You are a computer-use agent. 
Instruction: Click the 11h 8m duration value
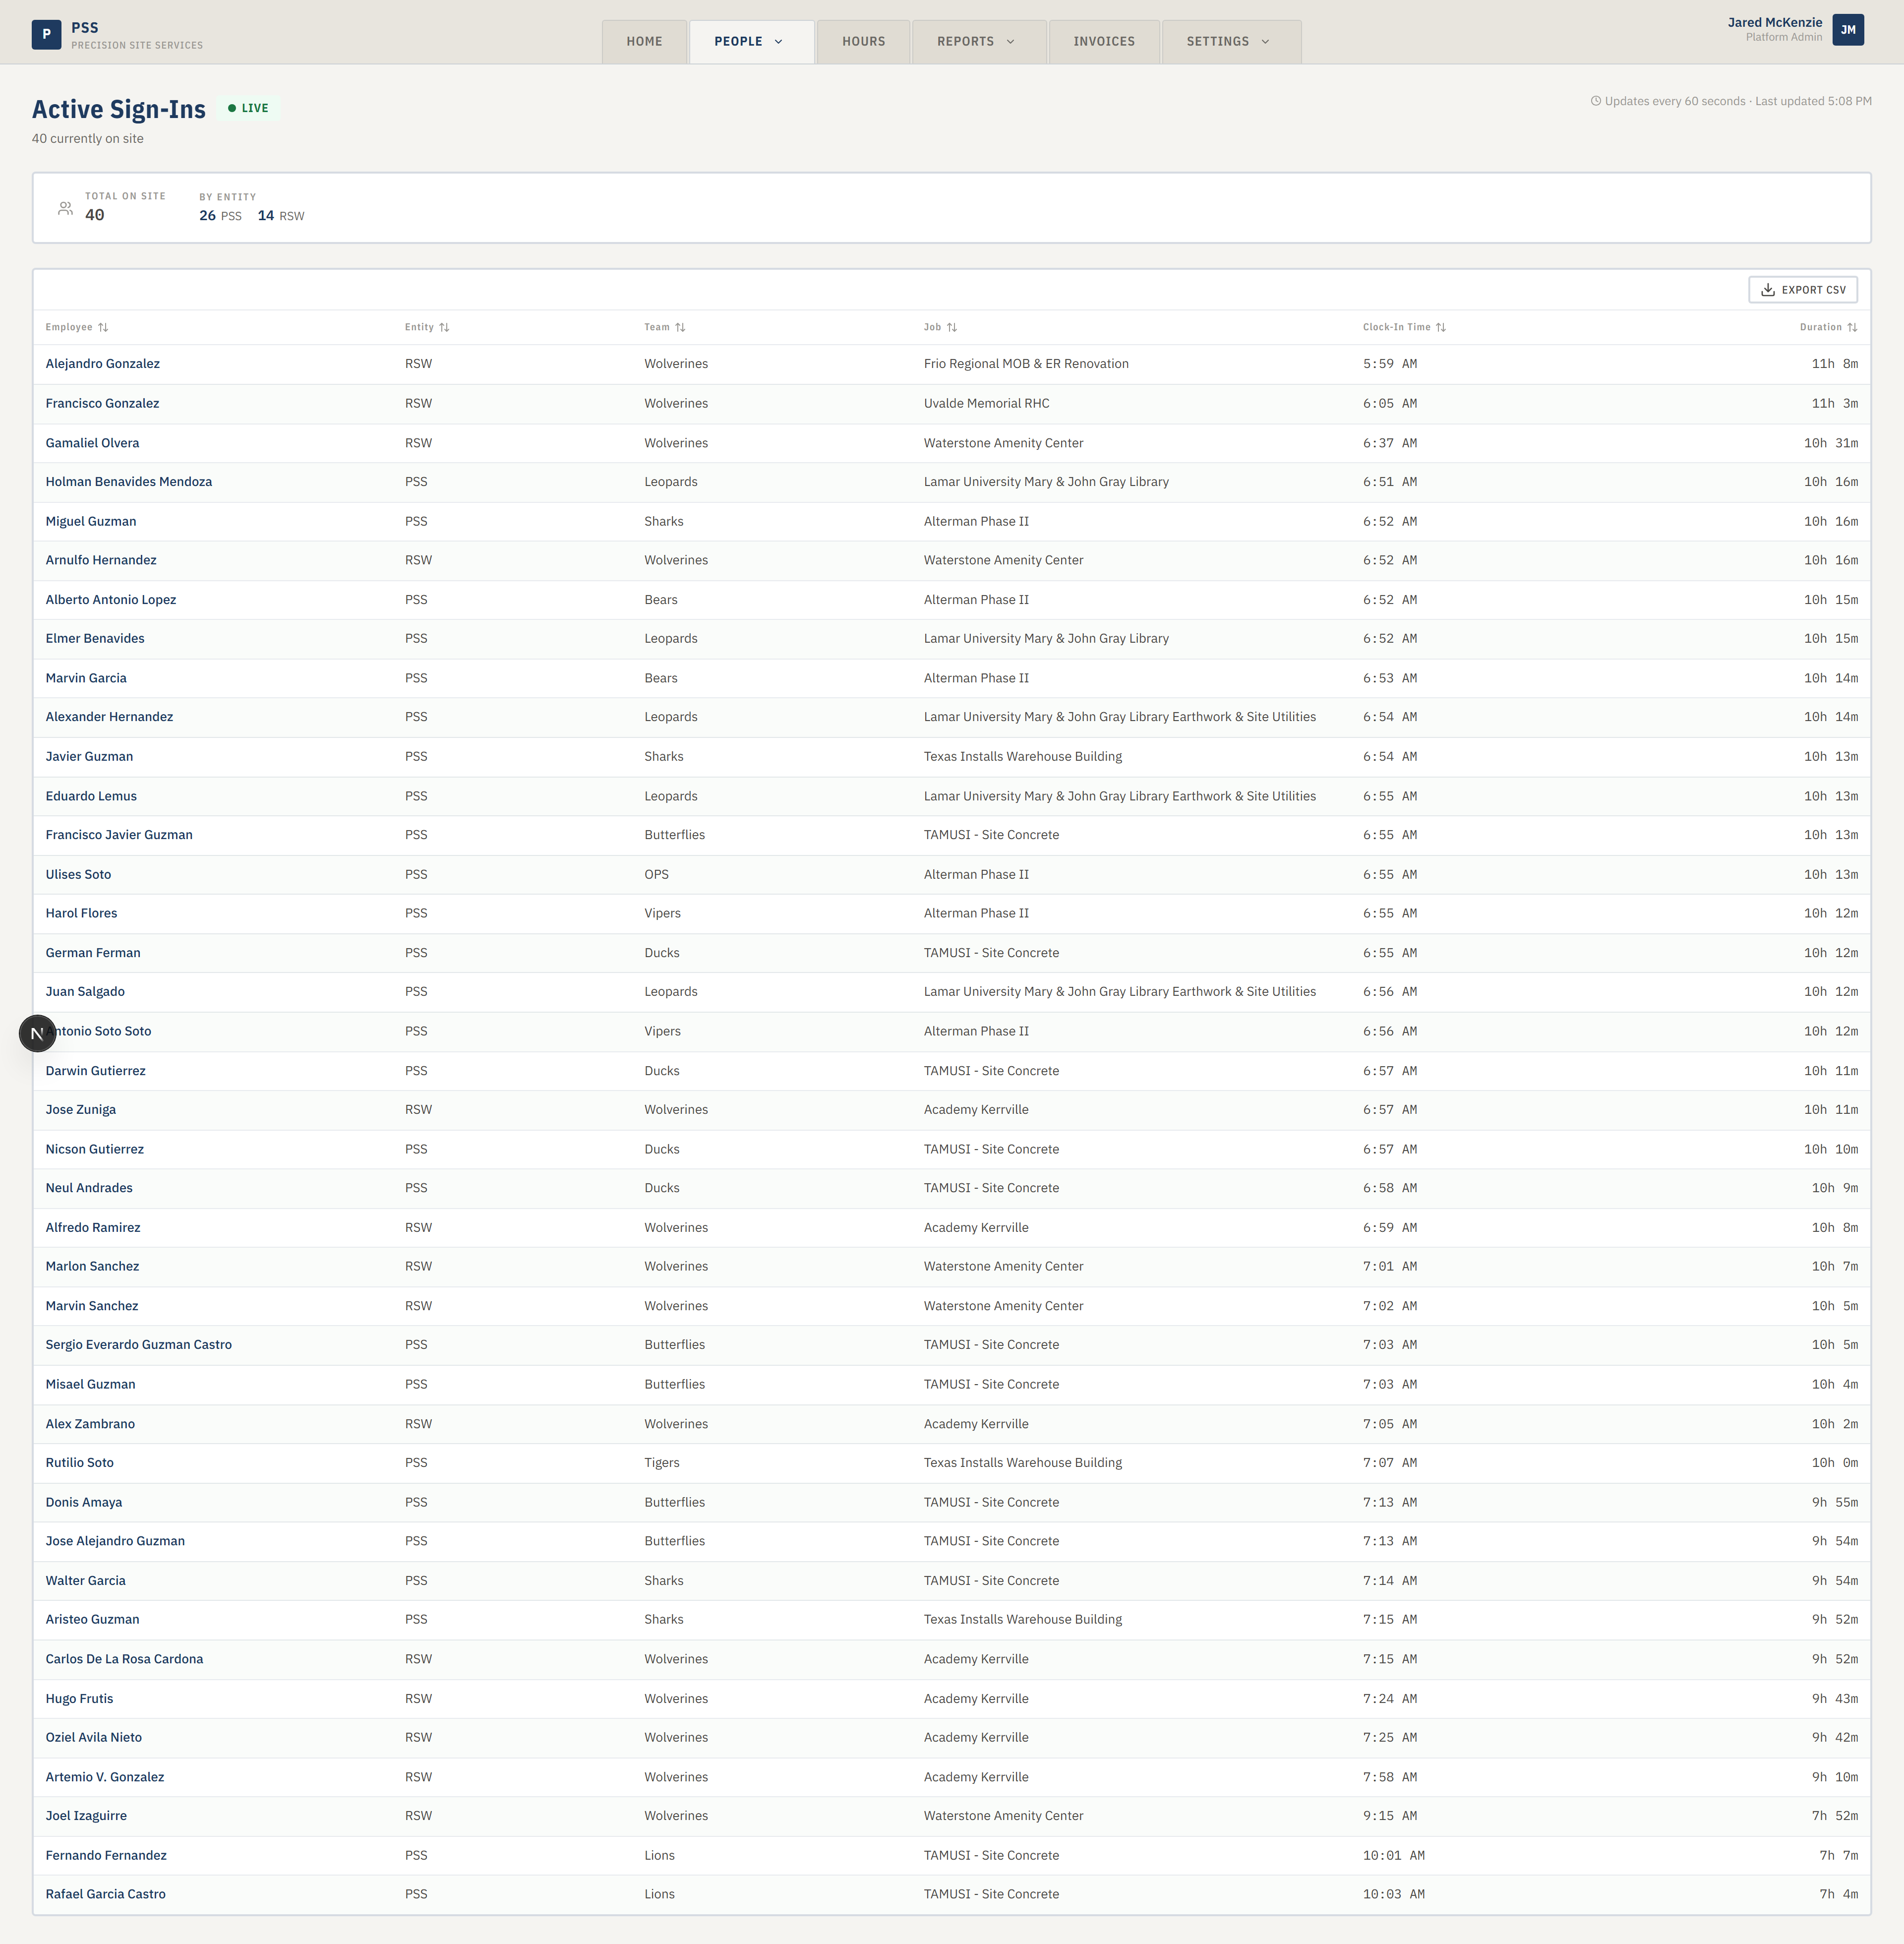(1834, 364)
